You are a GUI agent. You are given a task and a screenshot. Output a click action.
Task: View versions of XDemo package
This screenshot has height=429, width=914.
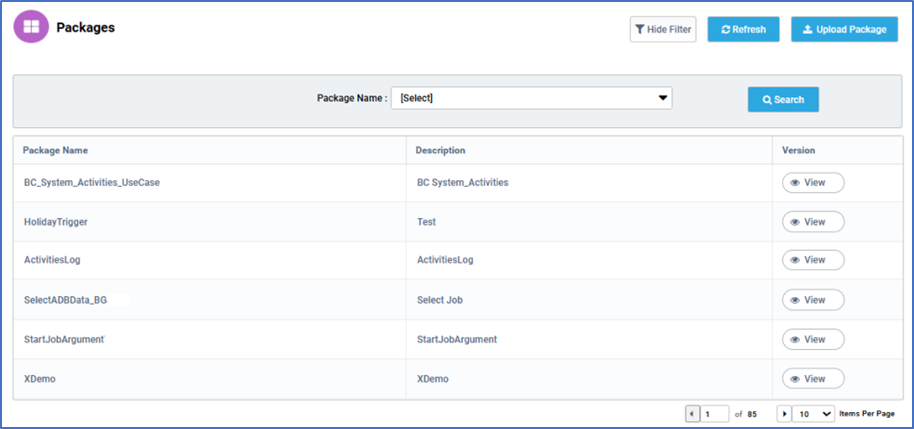[x=813, y=379]
